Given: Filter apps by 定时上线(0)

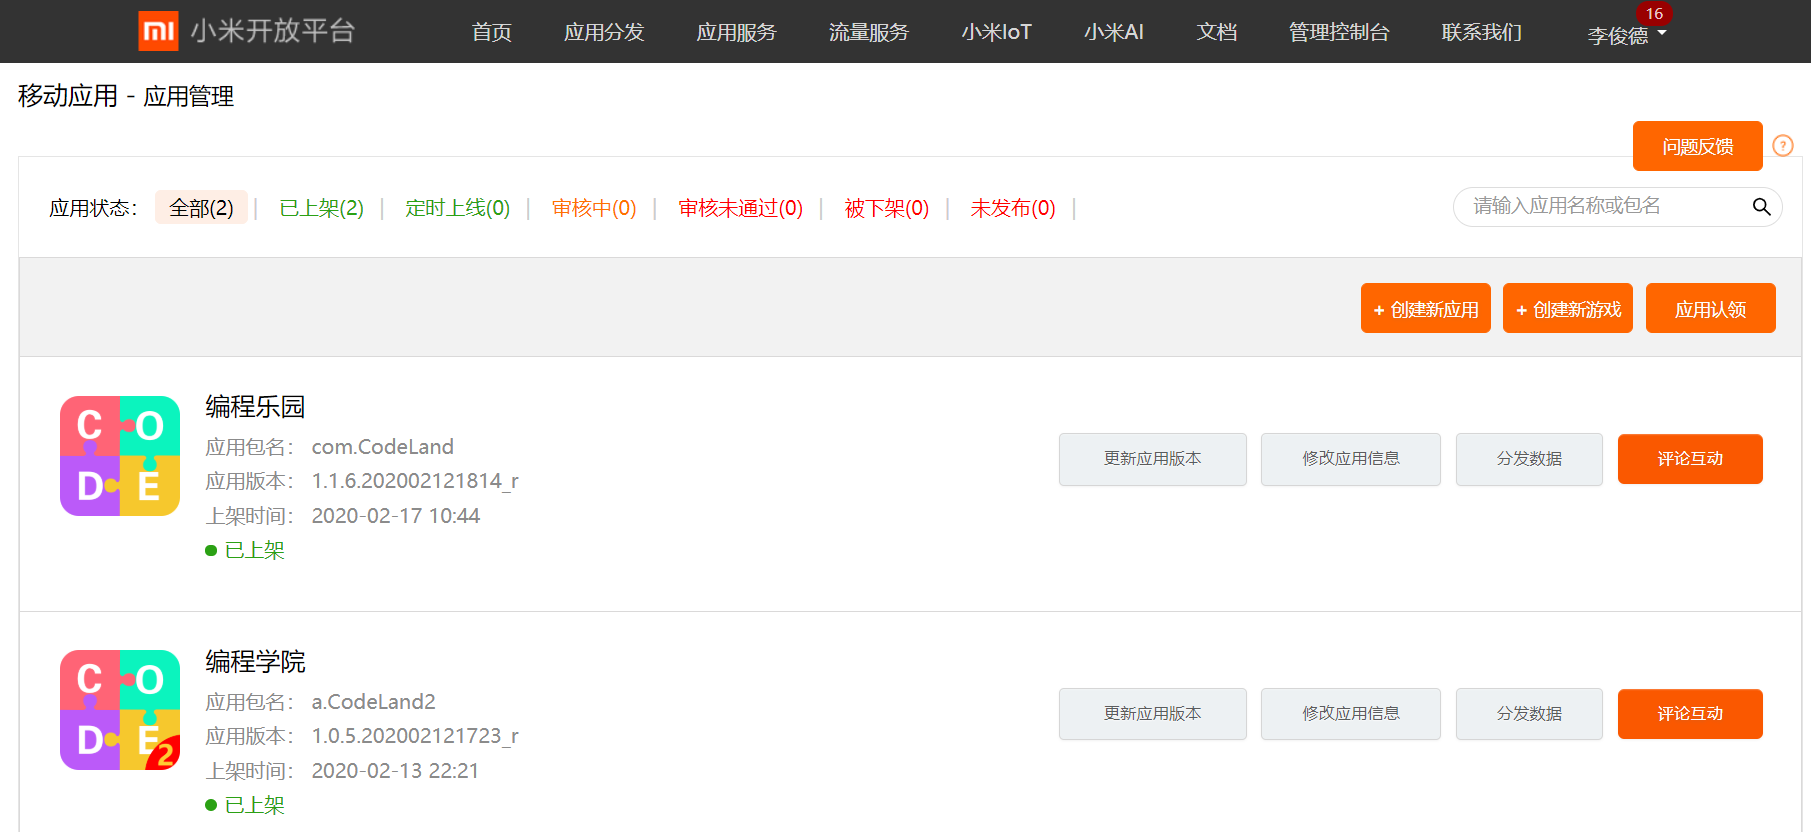Looking at the screenshot, I should (458, 208).
